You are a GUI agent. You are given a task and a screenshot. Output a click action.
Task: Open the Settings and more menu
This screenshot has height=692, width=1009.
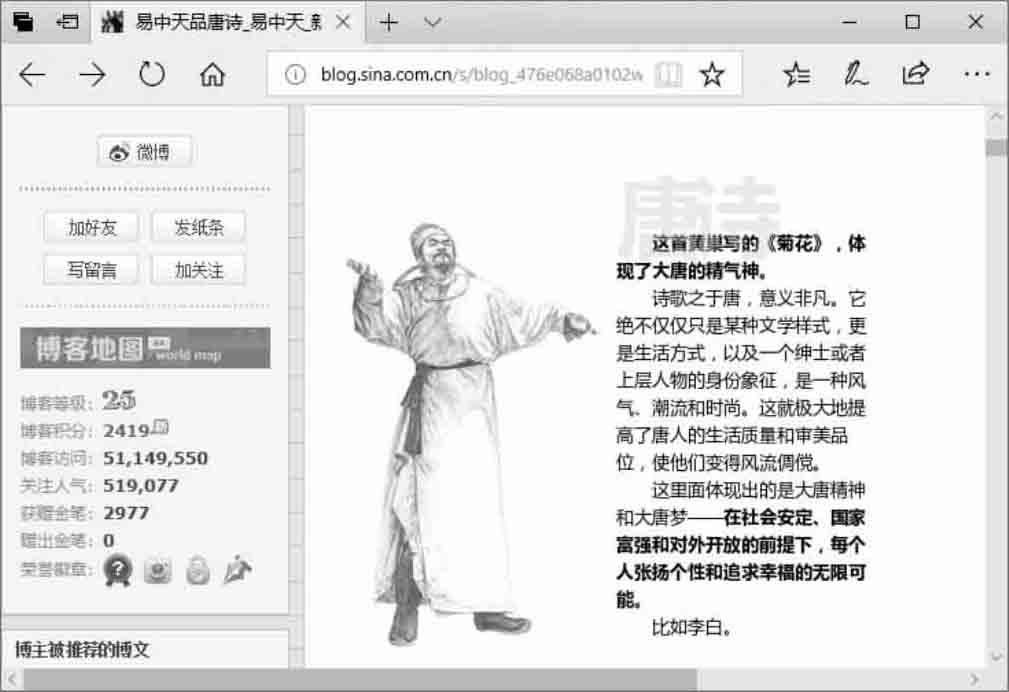point(976,75)
